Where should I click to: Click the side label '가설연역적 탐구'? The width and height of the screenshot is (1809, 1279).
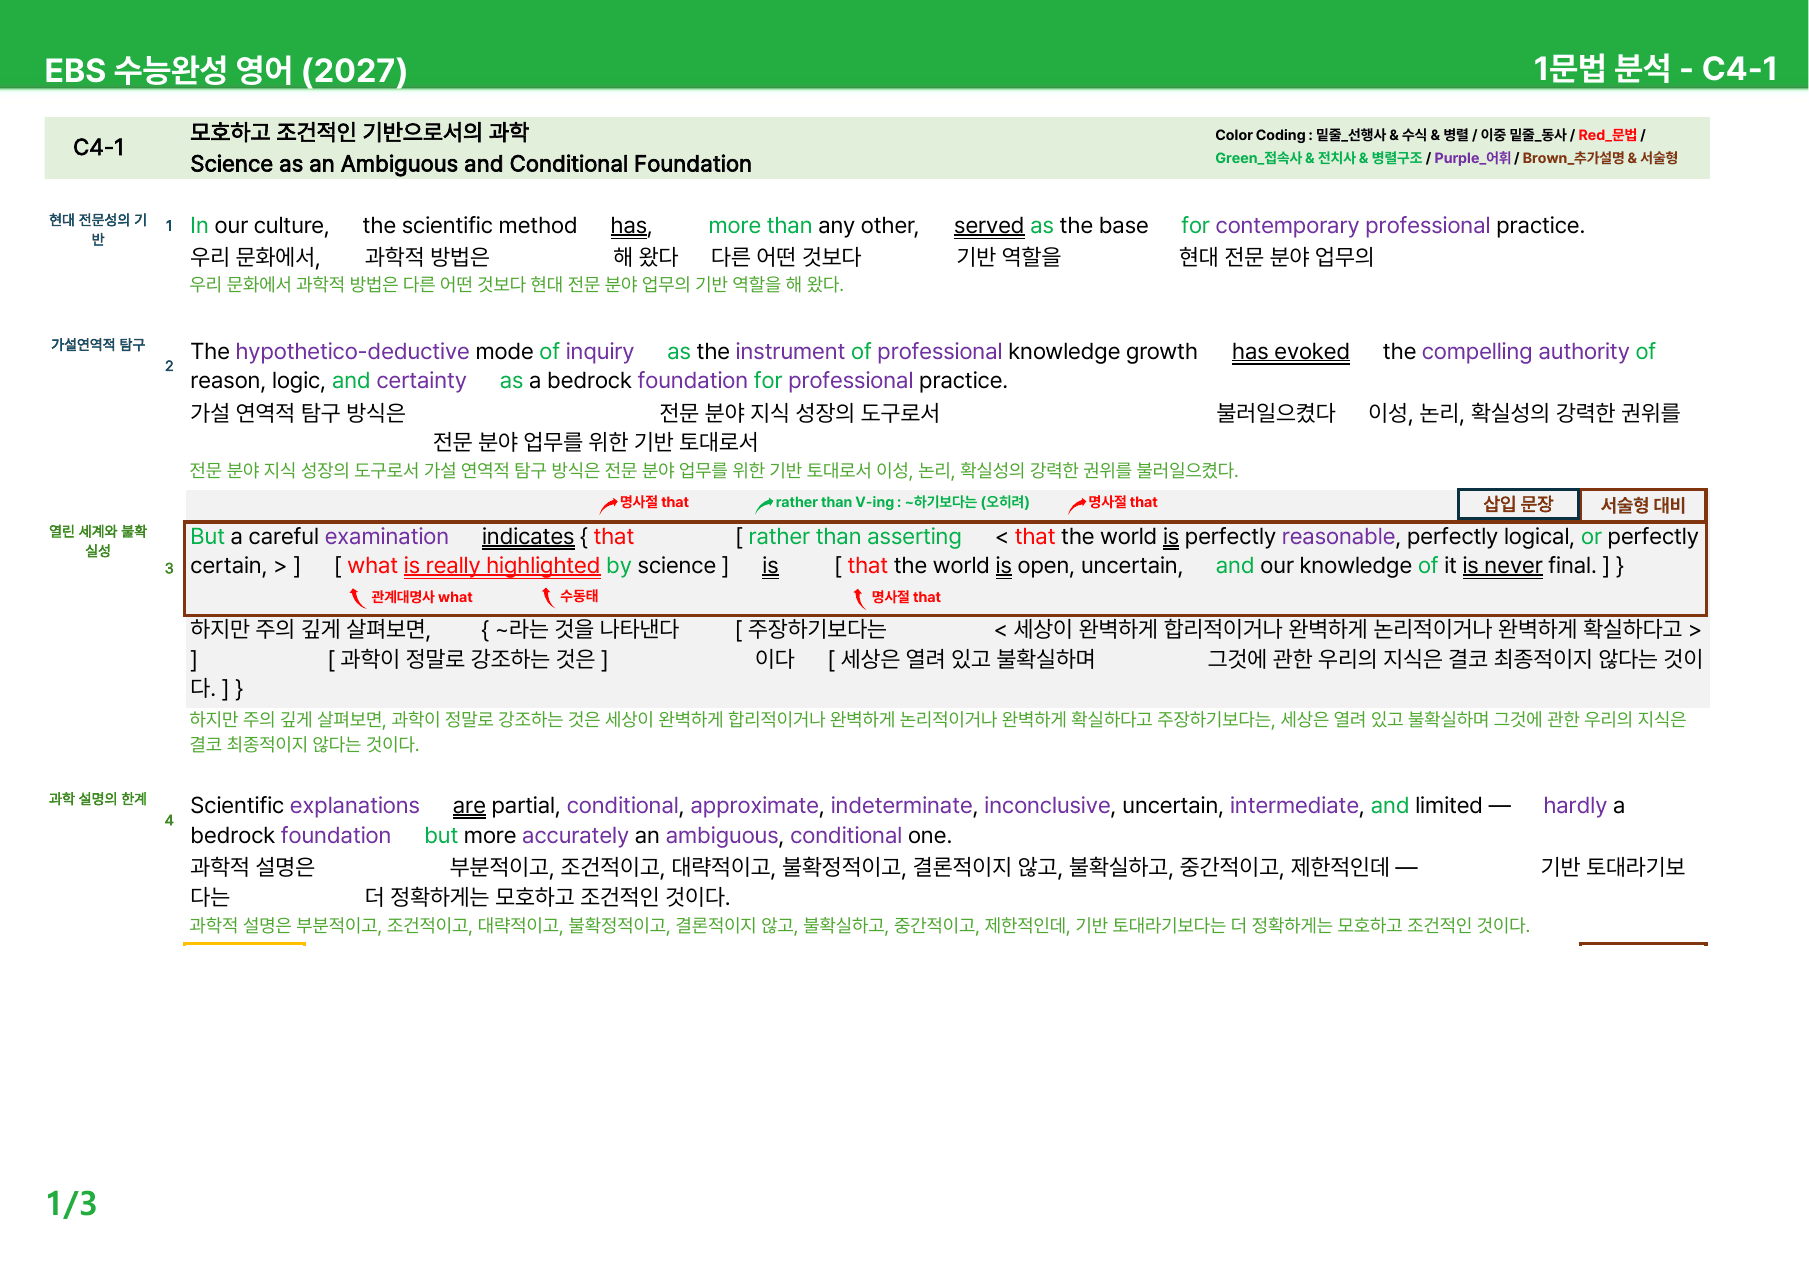(x=98, y=345)
